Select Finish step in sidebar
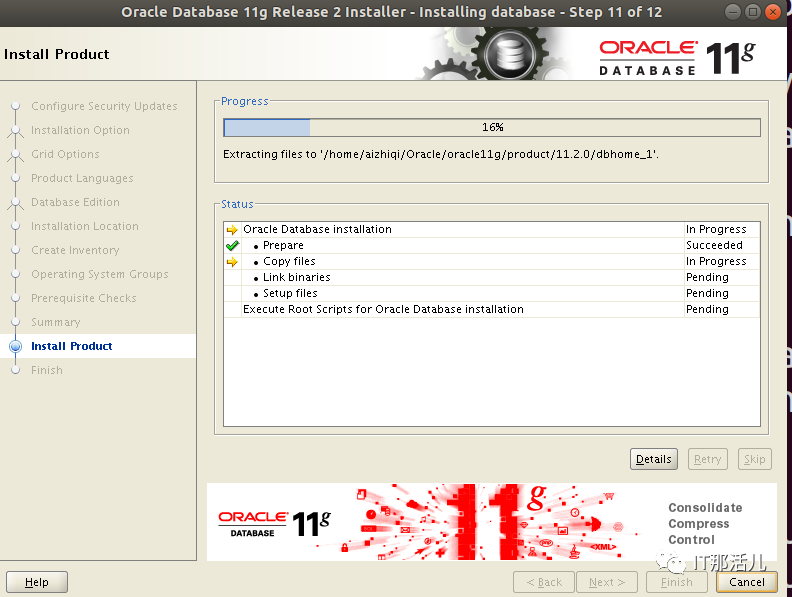792x597 pixels. point(47,370)
